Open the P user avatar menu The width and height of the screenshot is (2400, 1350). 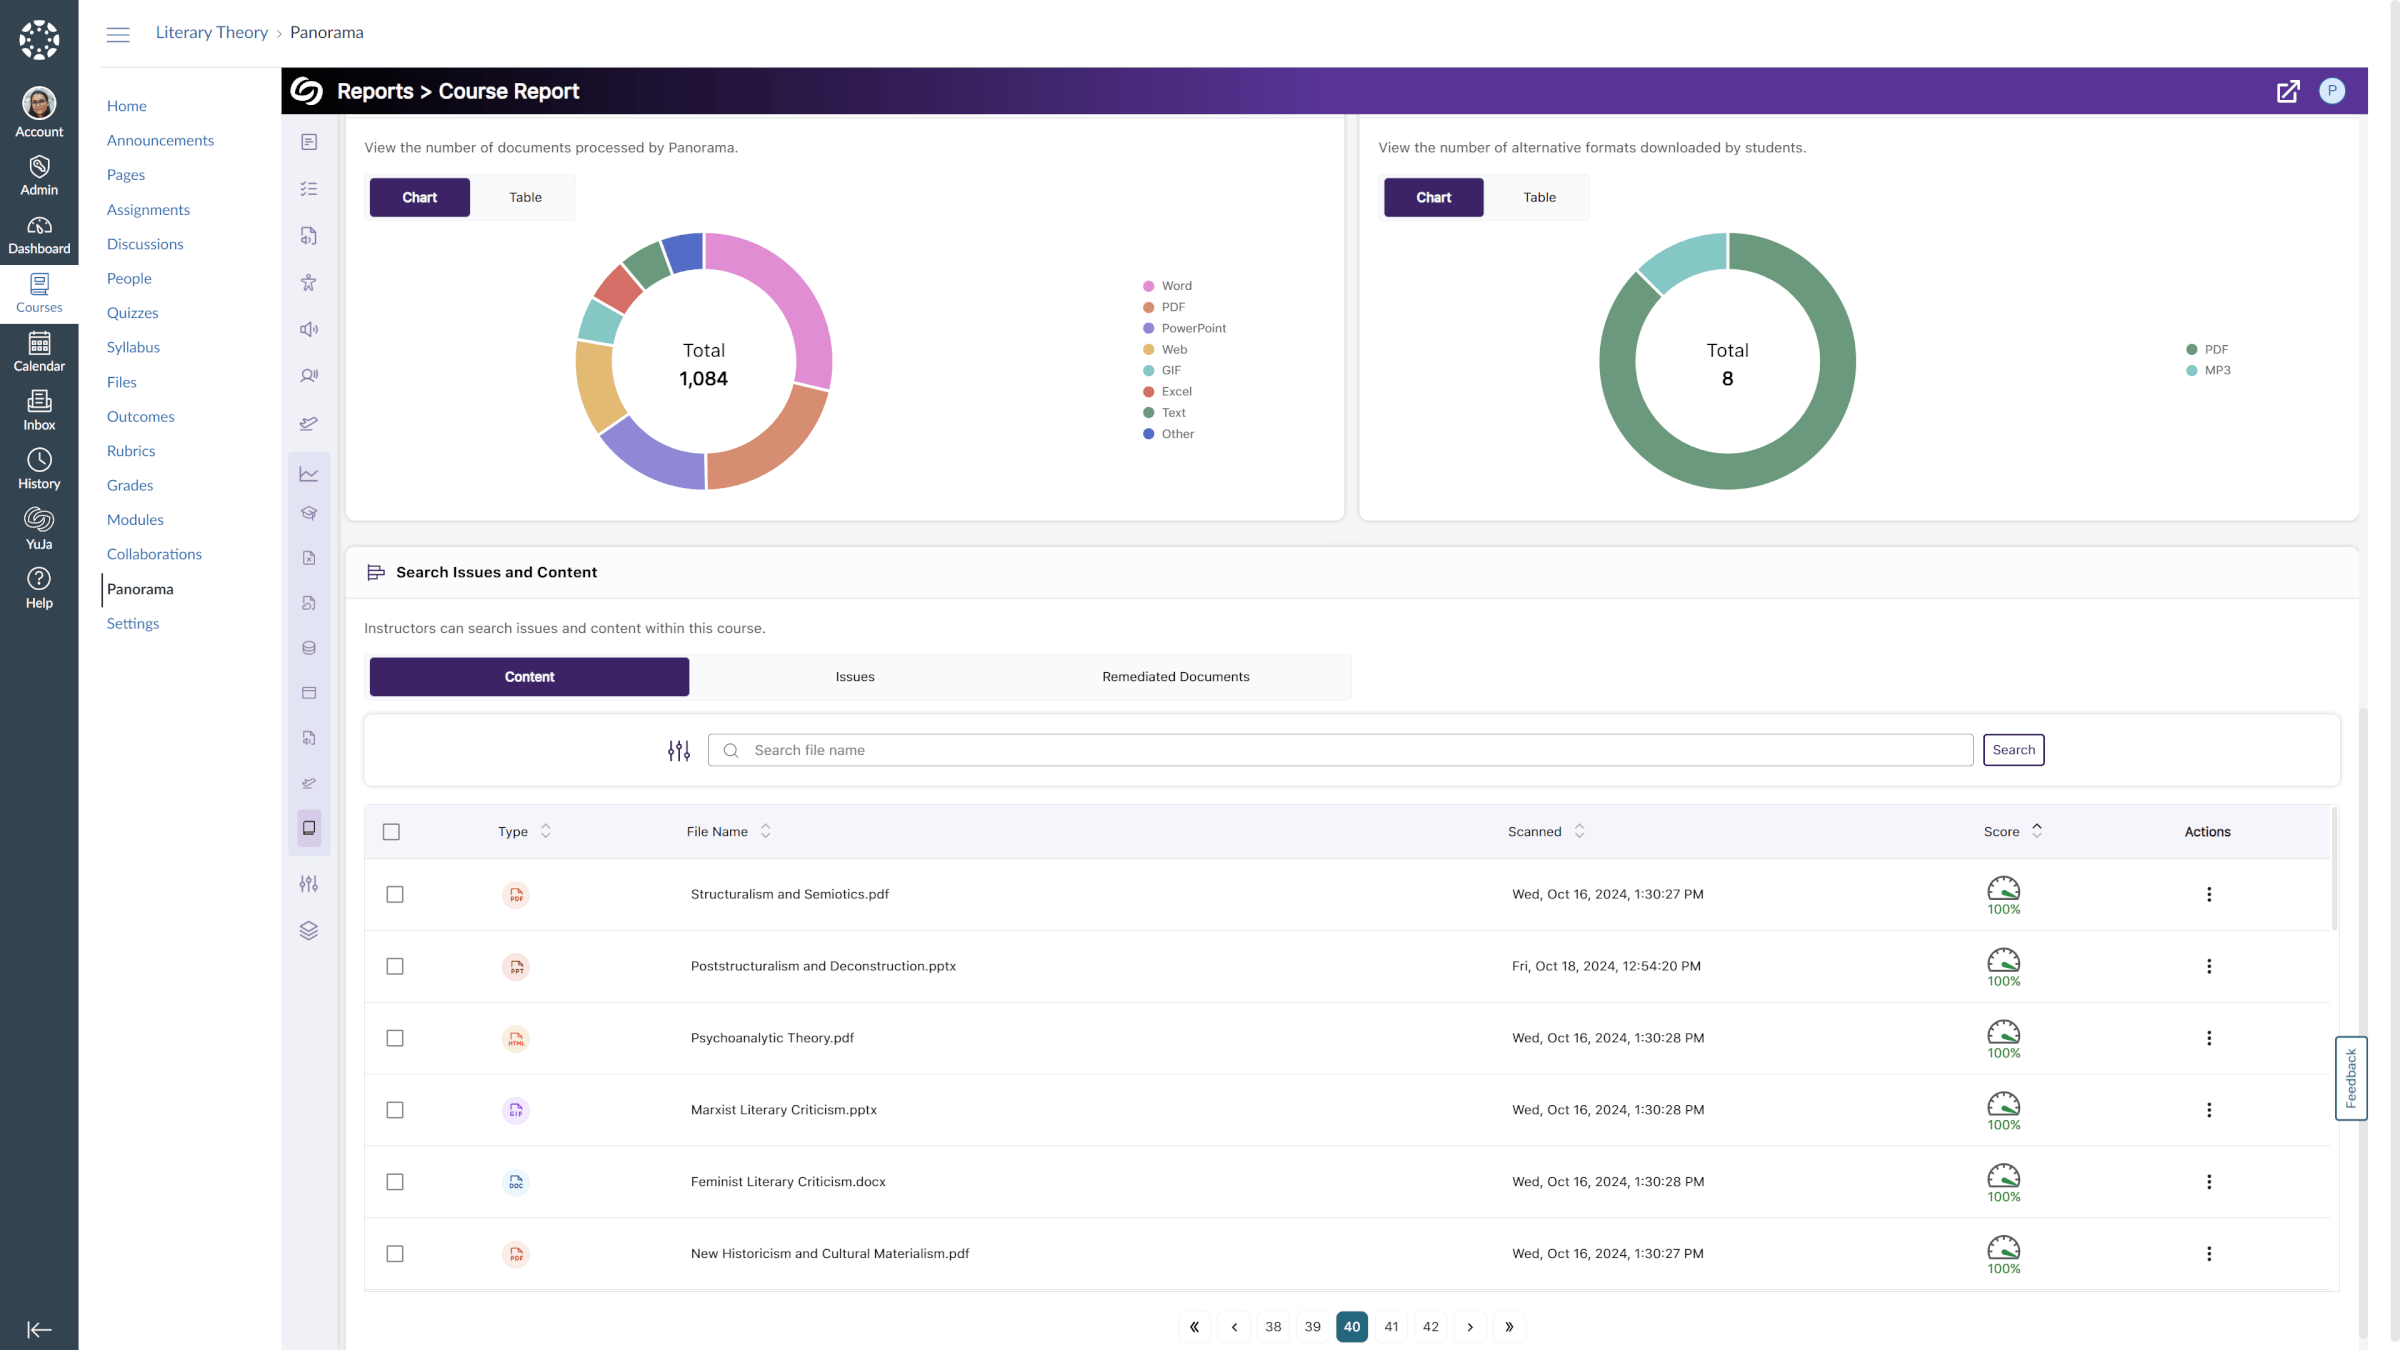click(x=2332, y=91)
